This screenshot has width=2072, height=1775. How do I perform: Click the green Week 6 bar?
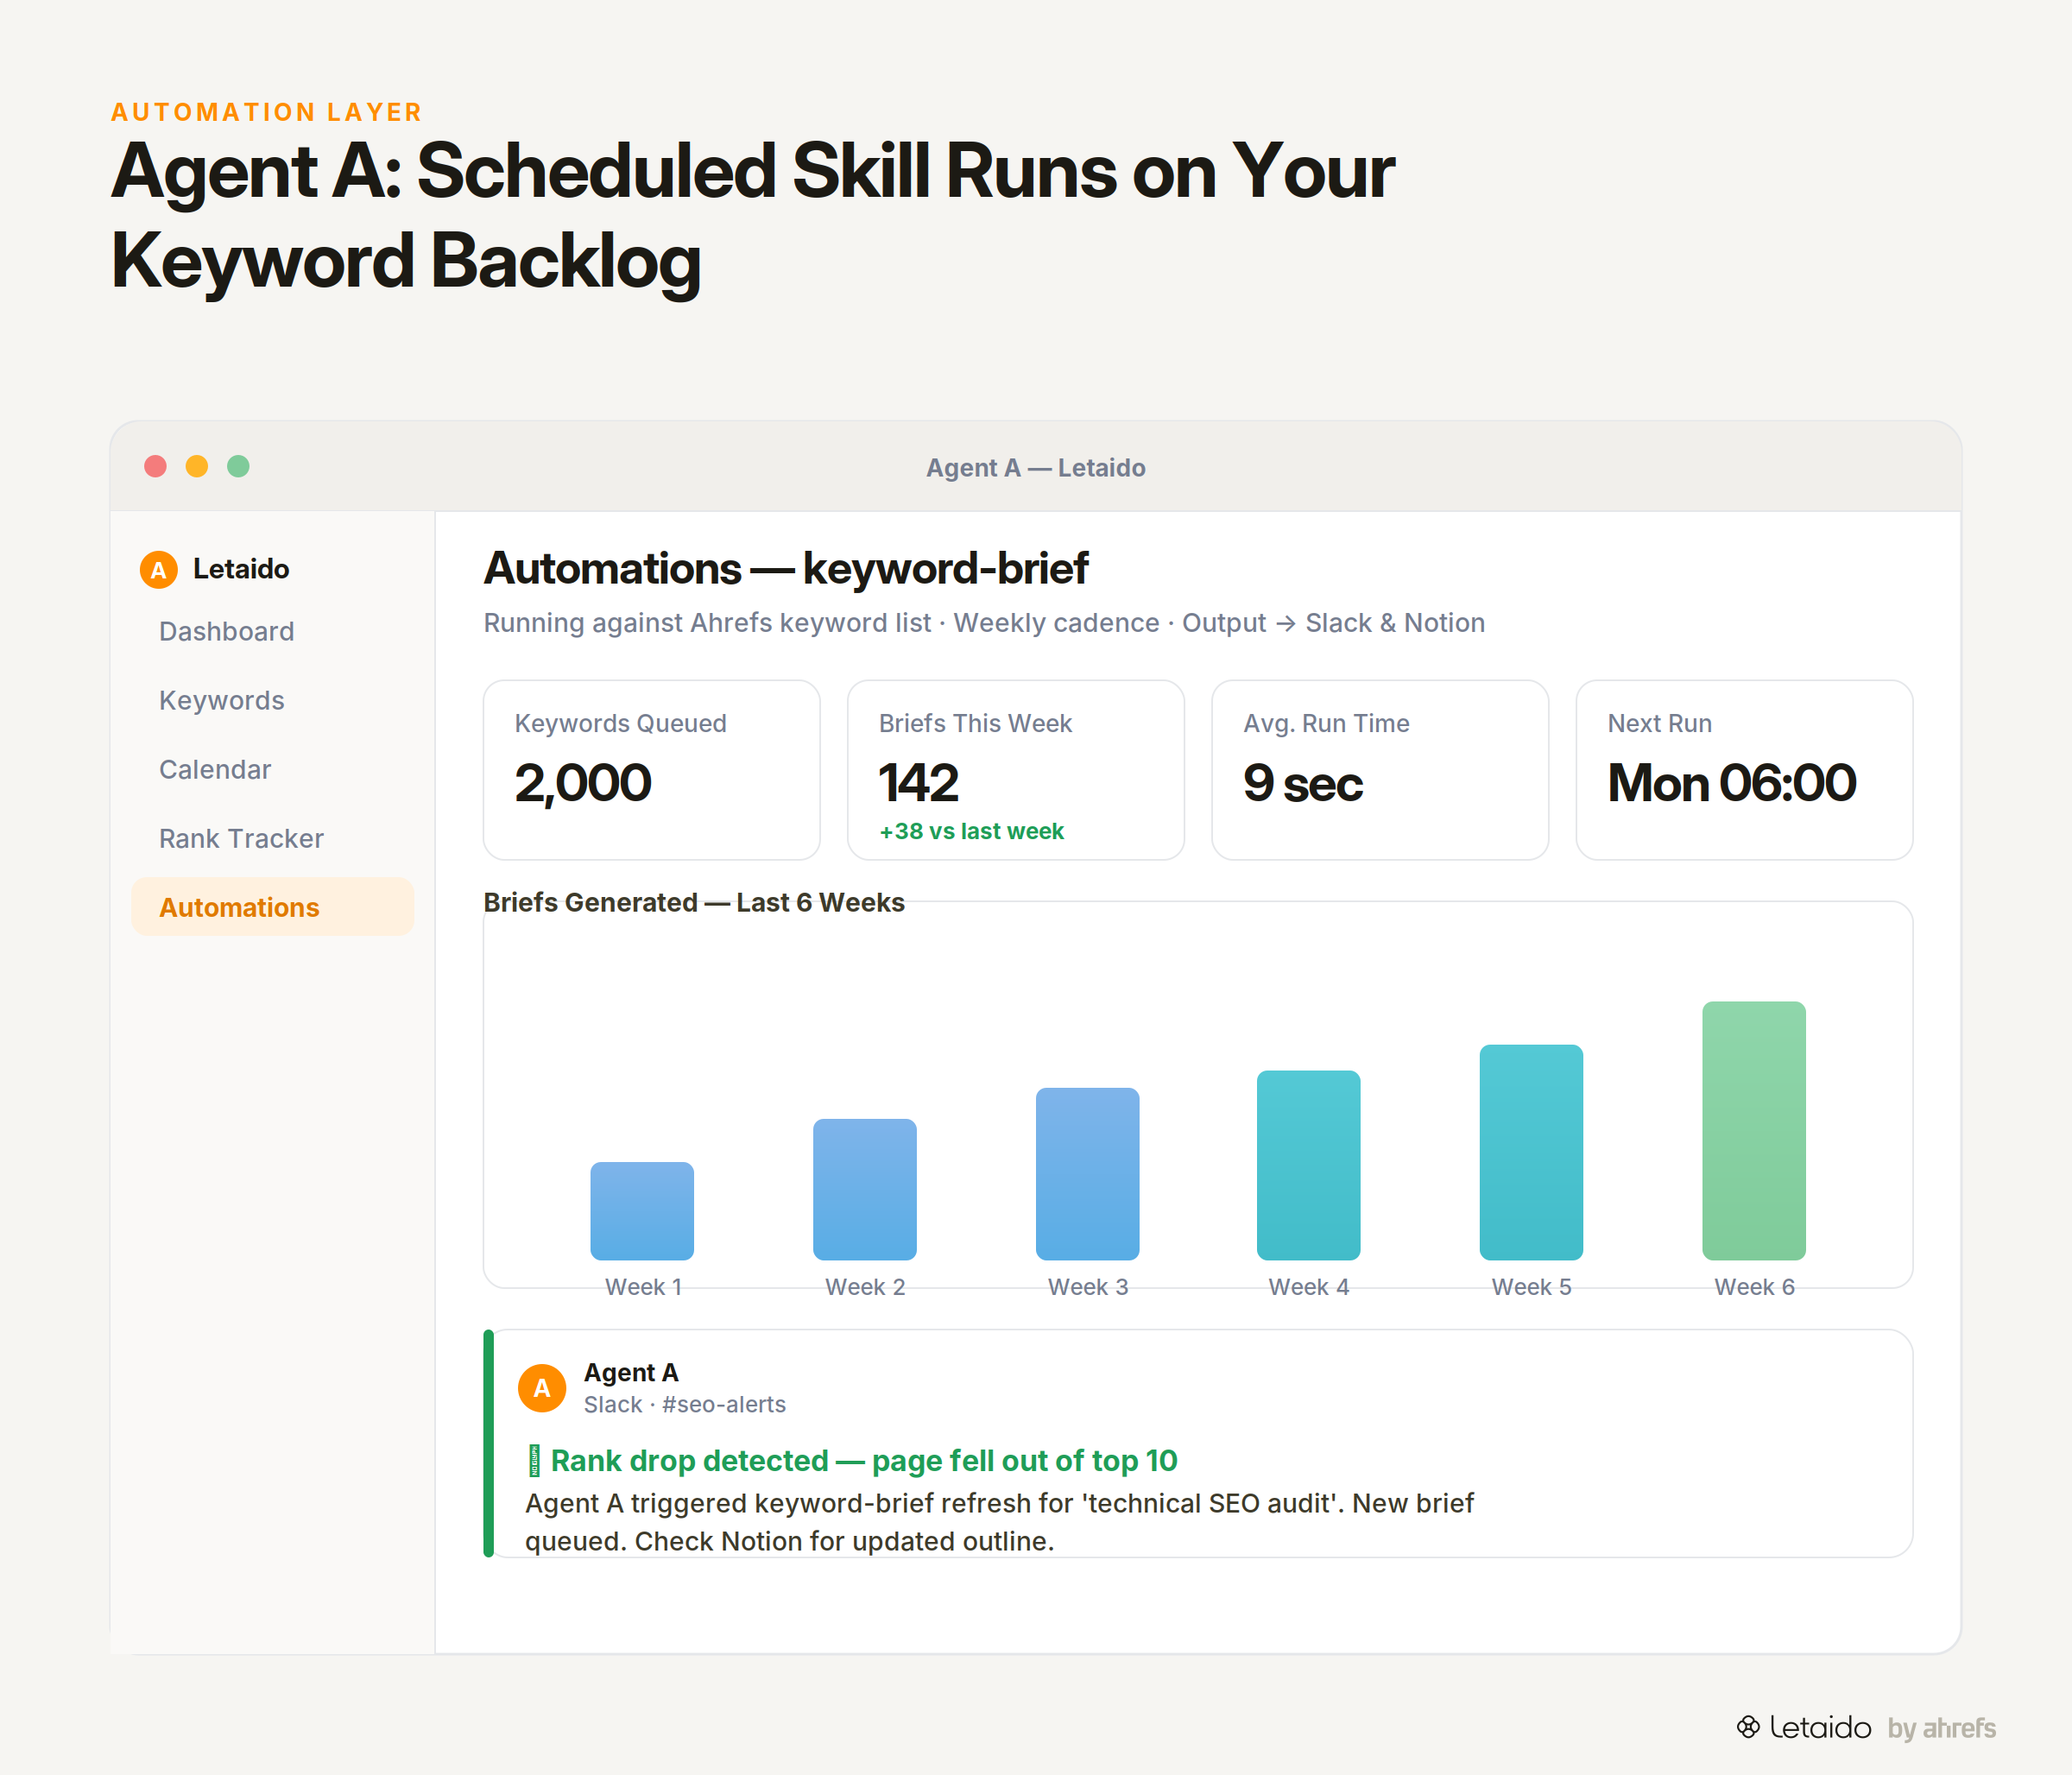pos(1754,1131)
